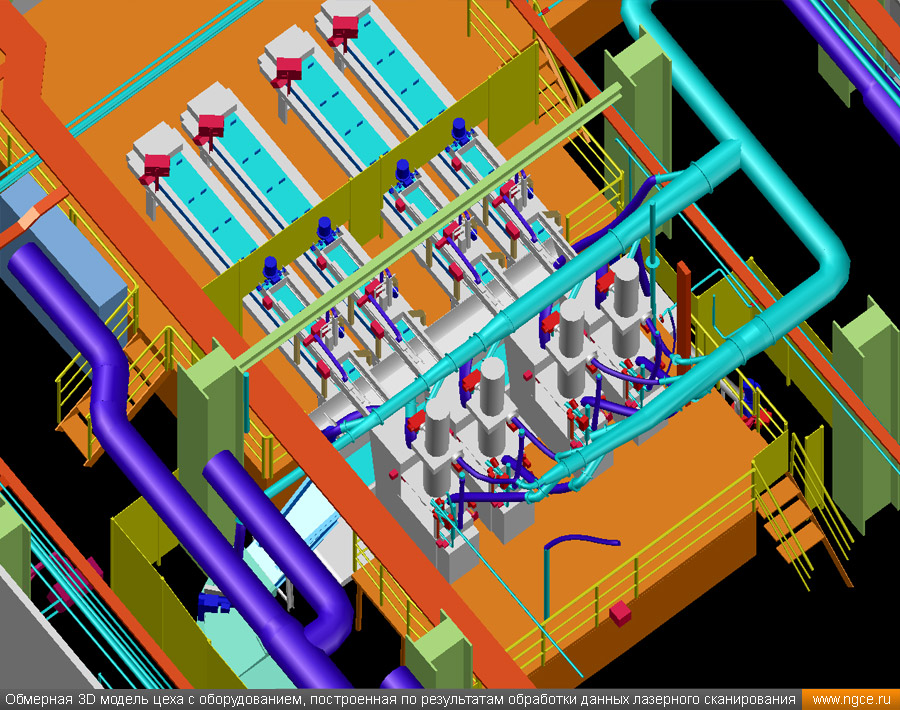Click the Russian caption text about the 3D workshop model
The height and width of the screenshot is (710, 900).
pos(401,700)
